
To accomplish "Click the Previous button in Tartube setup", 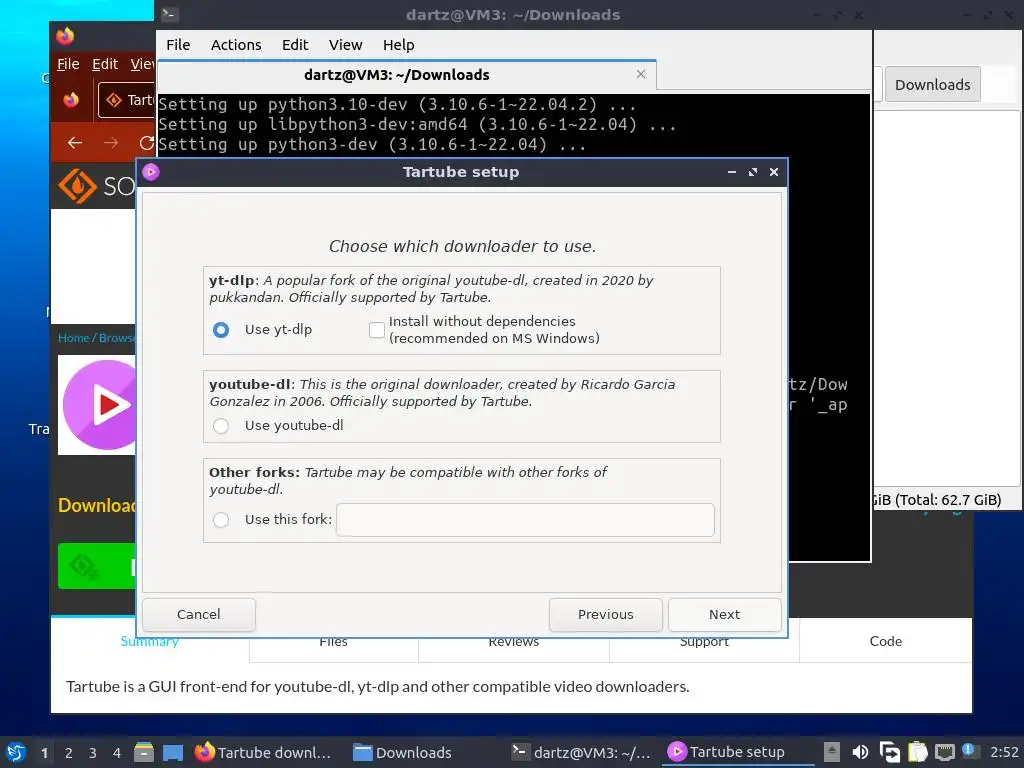I will (x=605, y=615).
